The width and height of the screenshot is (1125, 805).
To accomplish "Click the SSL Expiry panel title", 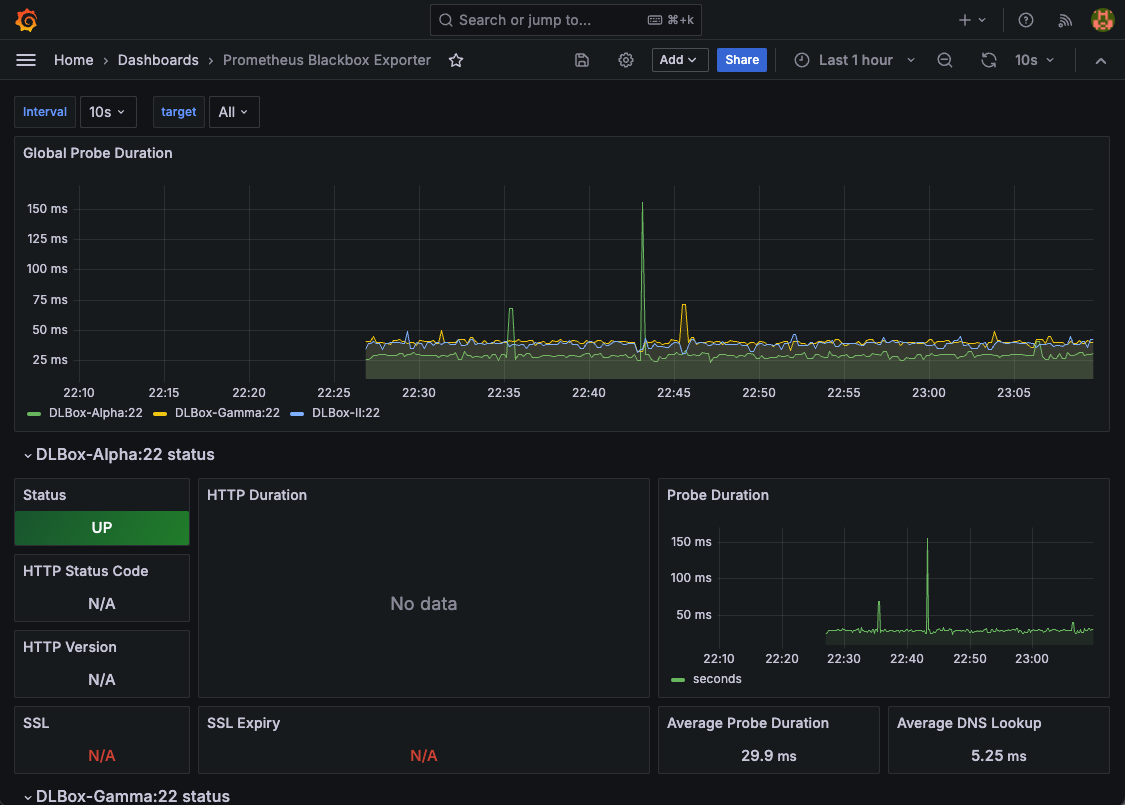I will click(243, 723).
